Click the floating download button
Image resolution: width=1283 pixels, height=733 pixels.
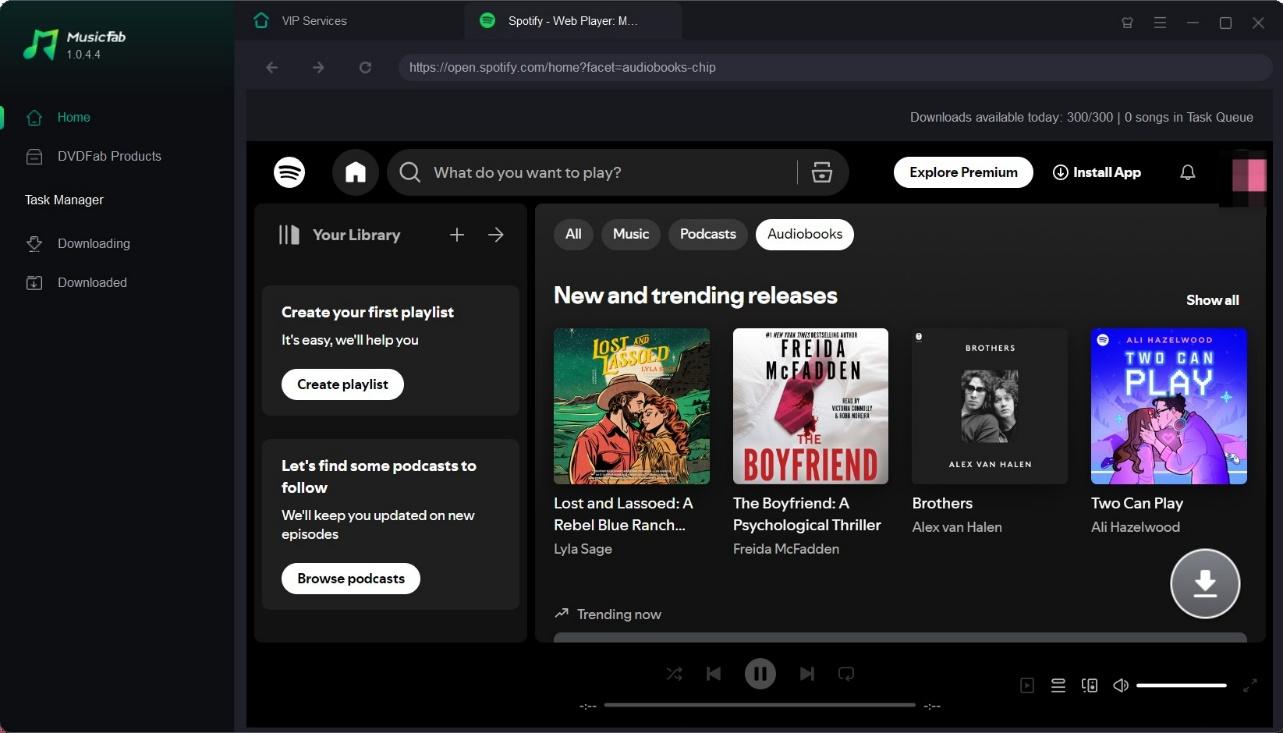click(x=1205, y=584)
